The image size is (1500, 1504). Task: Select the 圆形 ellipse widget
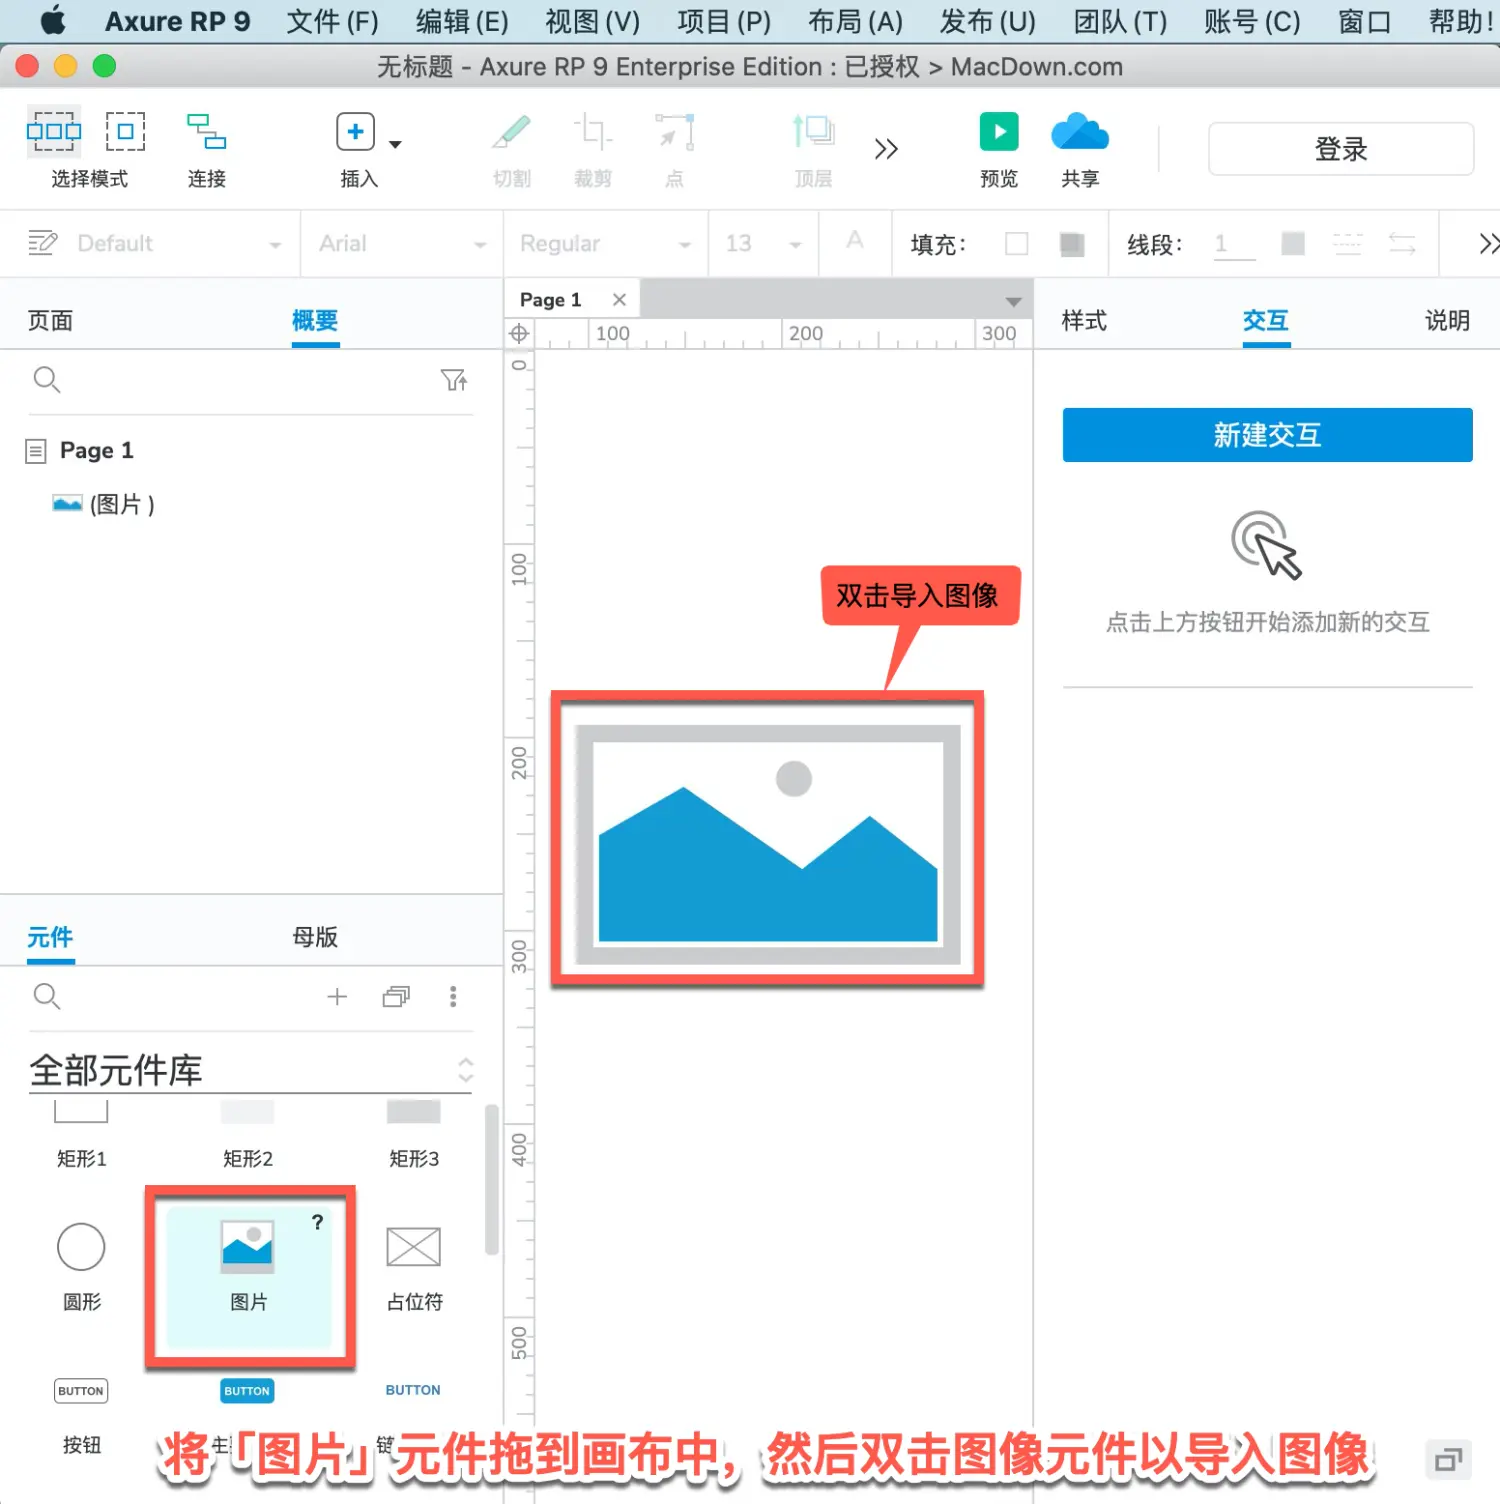tap(81, 1268)
